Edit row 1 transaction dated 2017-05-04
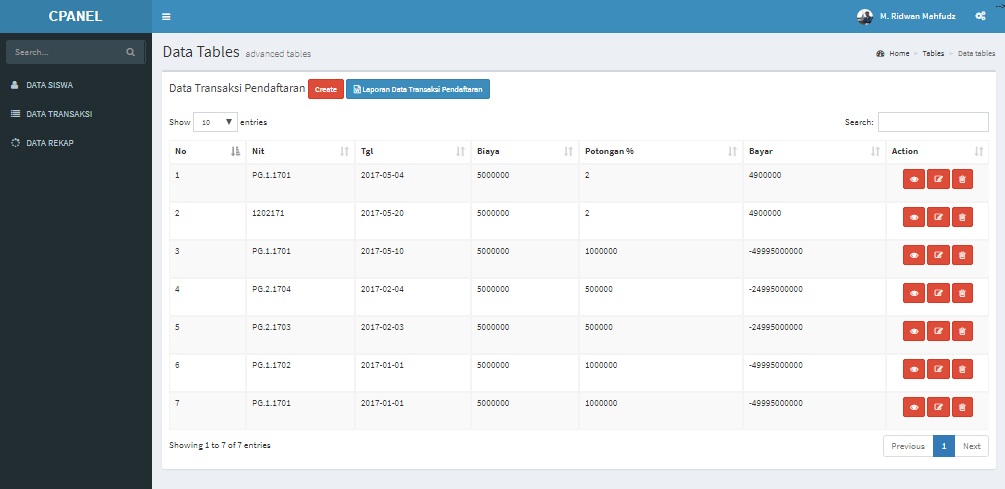The height and width of the screenshot is (489, 1005). (938, 179)
